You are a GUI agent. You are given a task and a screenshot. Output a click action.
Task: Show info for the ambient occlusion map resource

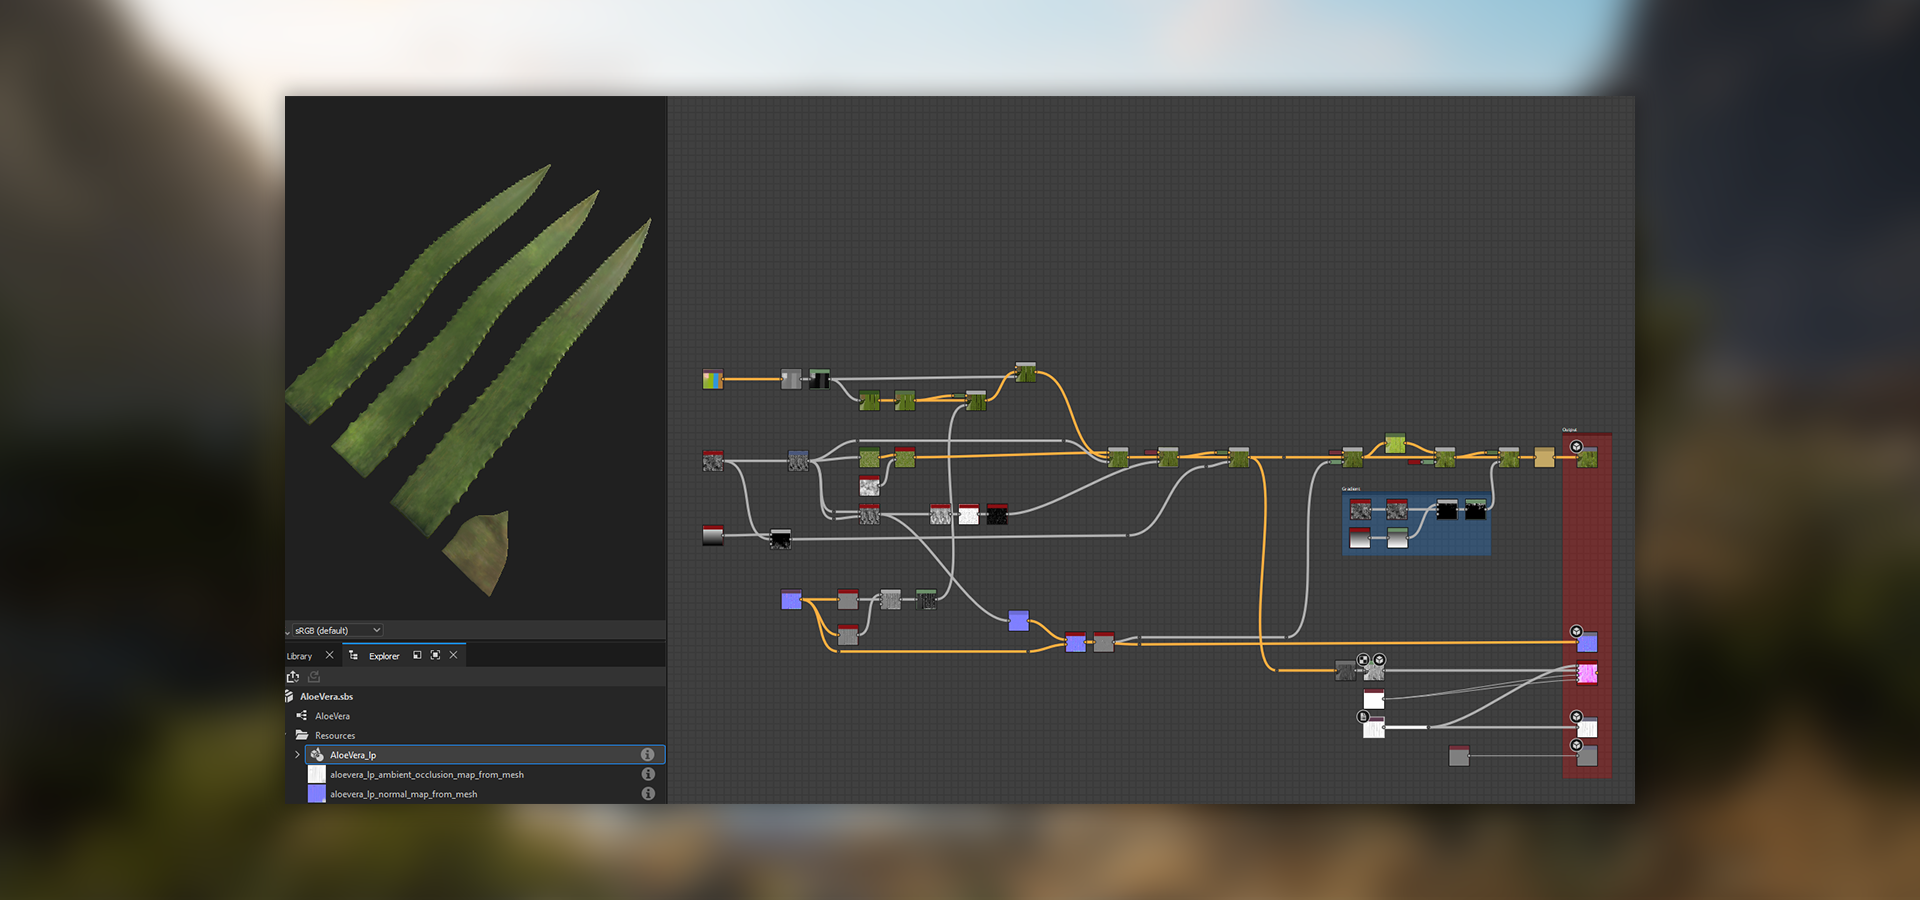click(648, 774)
